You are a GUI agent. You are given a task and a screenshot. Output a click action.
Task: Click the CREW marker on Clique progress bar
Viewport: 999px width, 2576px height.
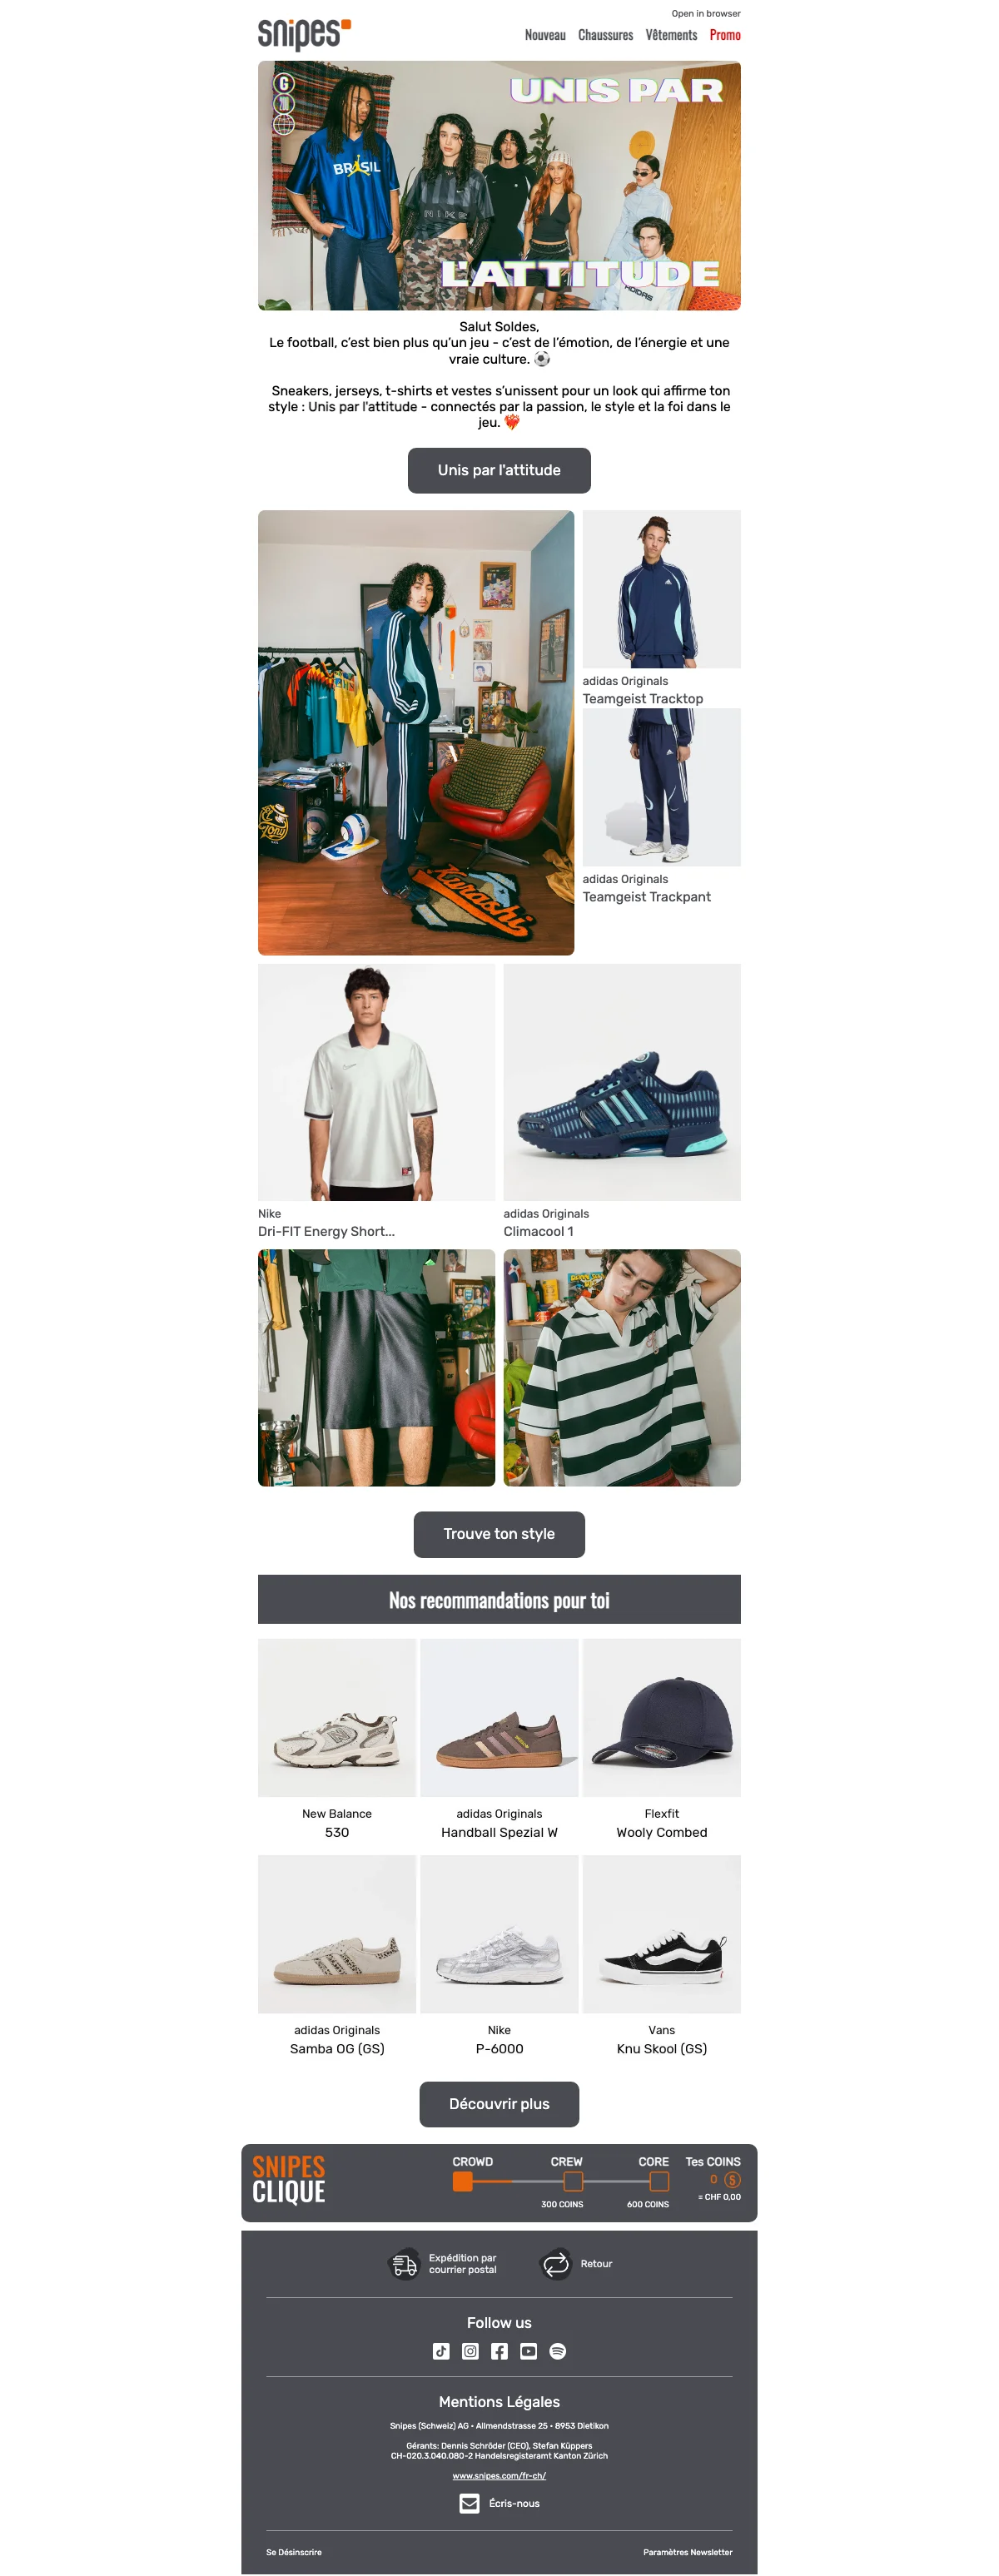573,2181
